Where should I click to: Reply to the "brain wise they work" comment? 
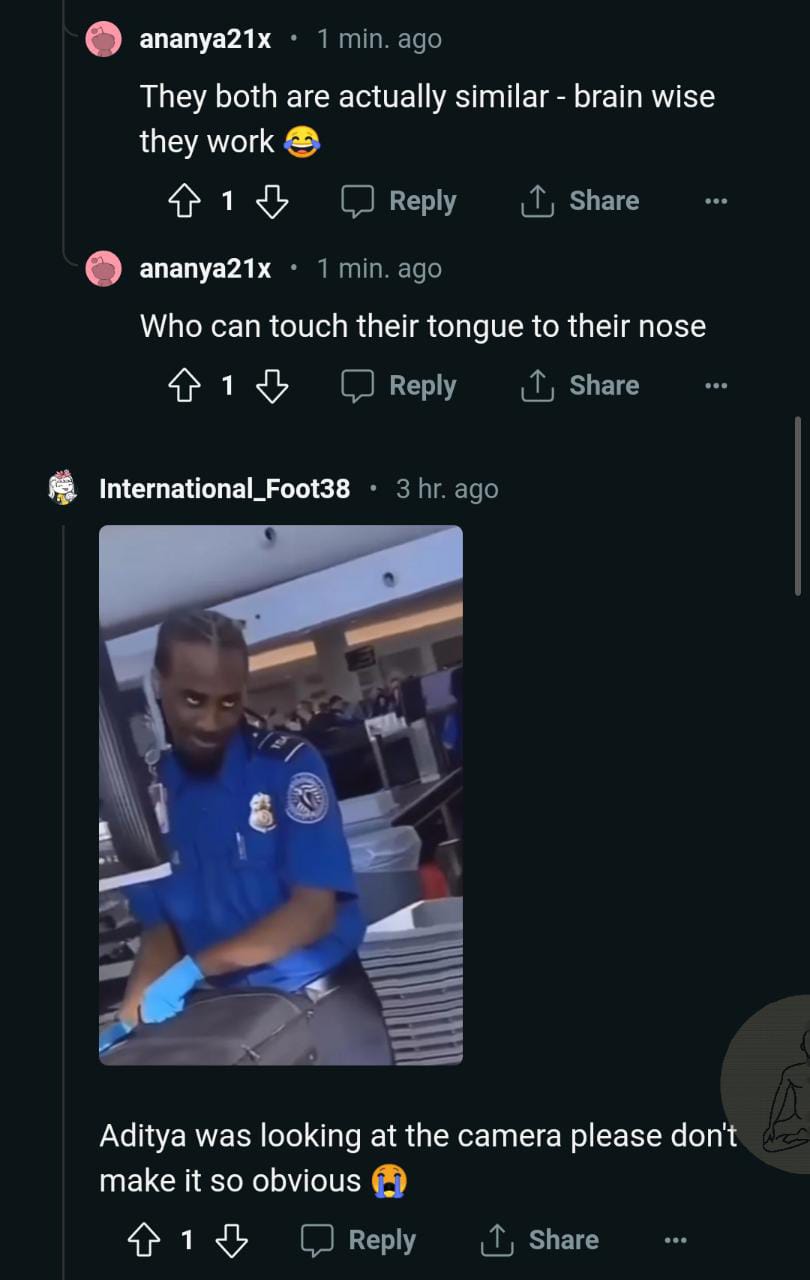pyautogui.click(x=398, y=201)
